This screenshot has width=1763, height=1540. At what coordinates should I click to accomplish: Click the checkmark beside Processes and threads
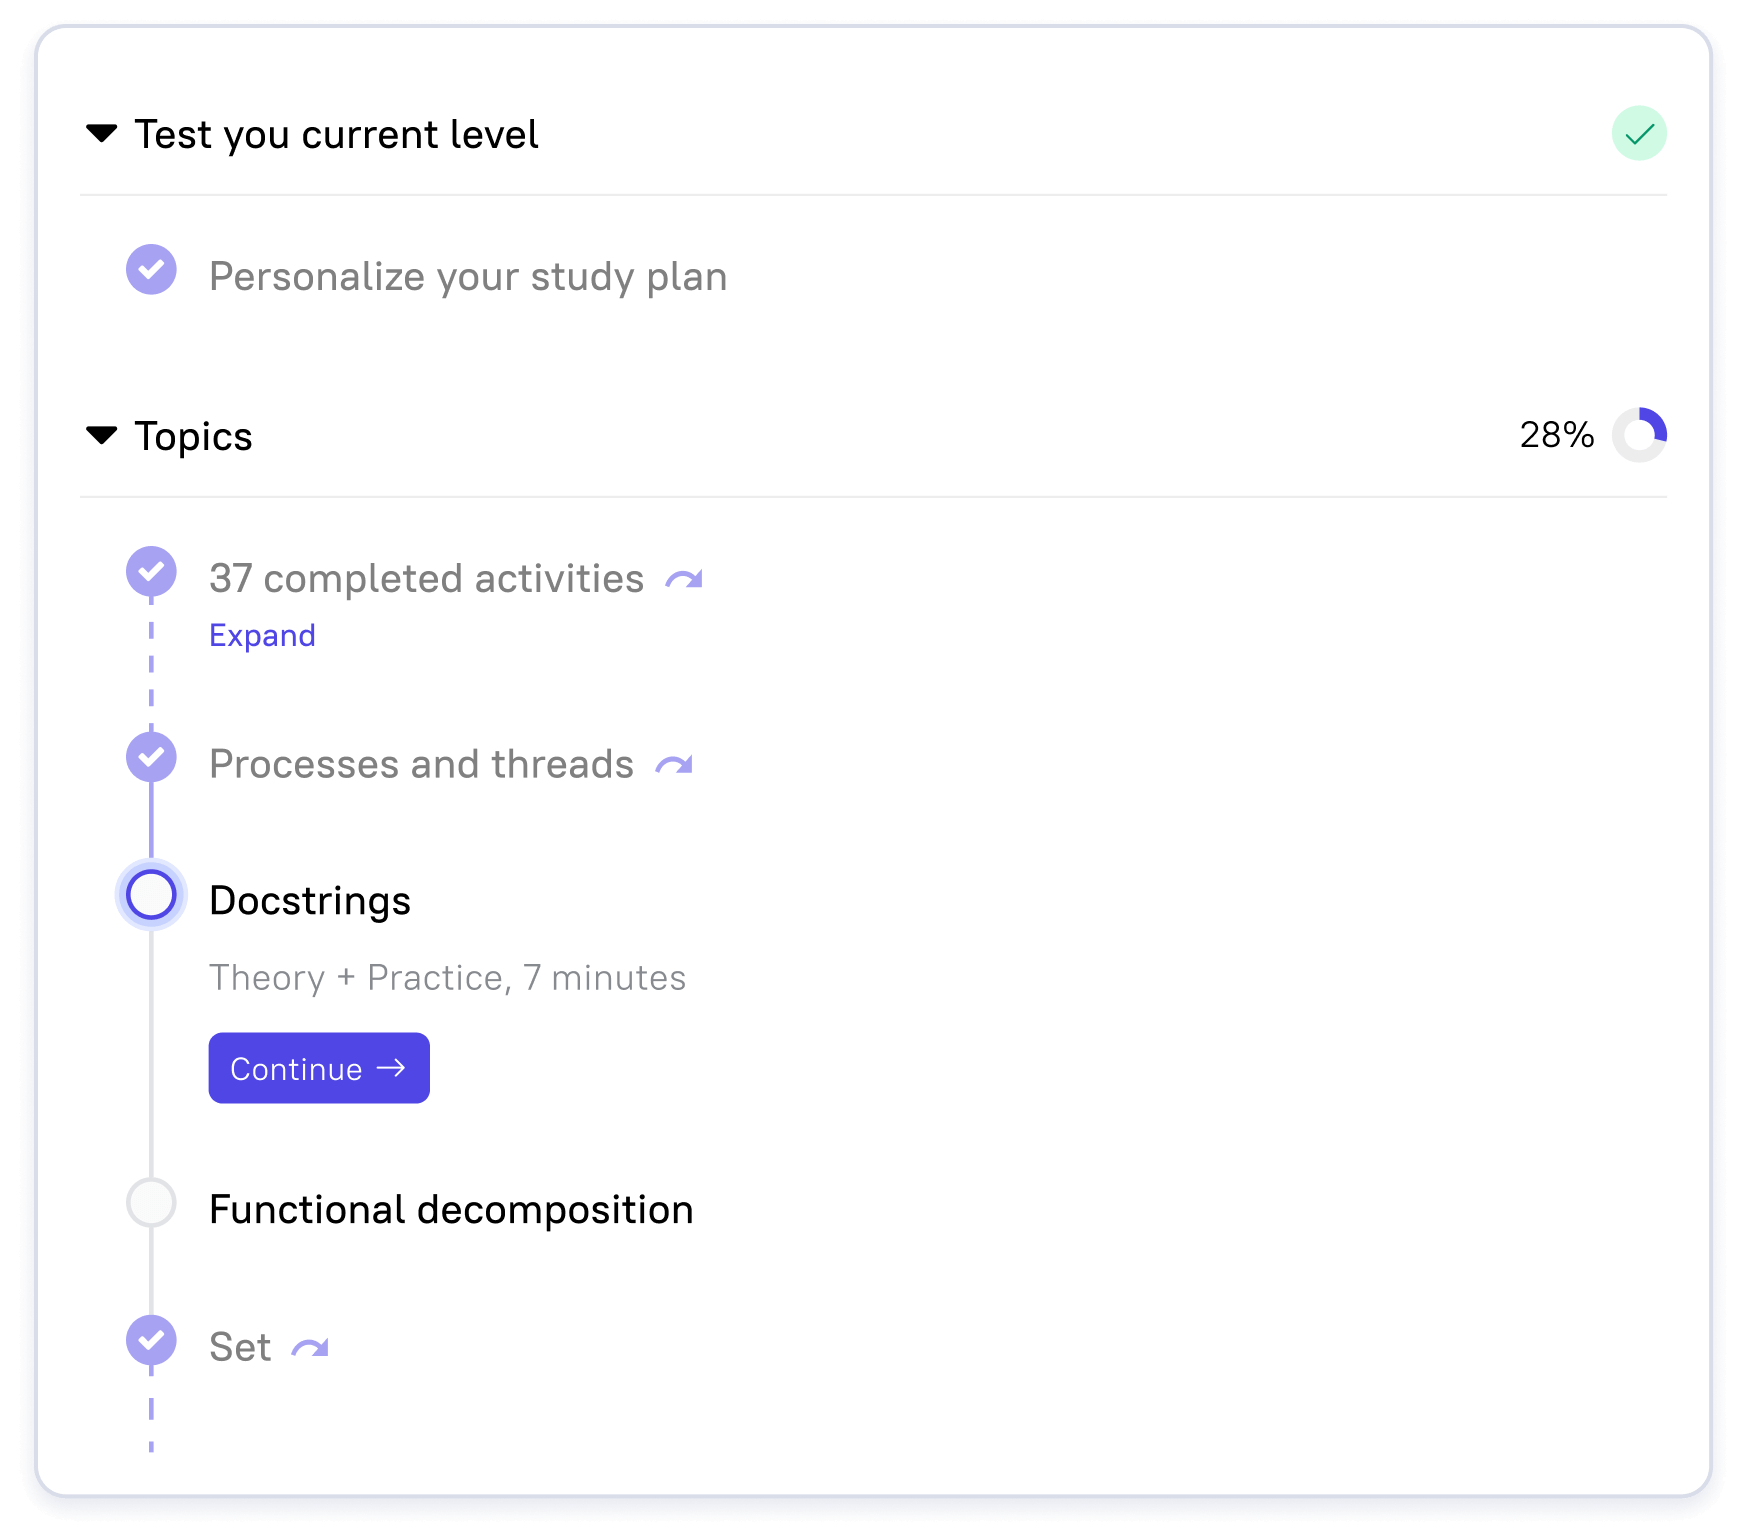click(152, 757)
